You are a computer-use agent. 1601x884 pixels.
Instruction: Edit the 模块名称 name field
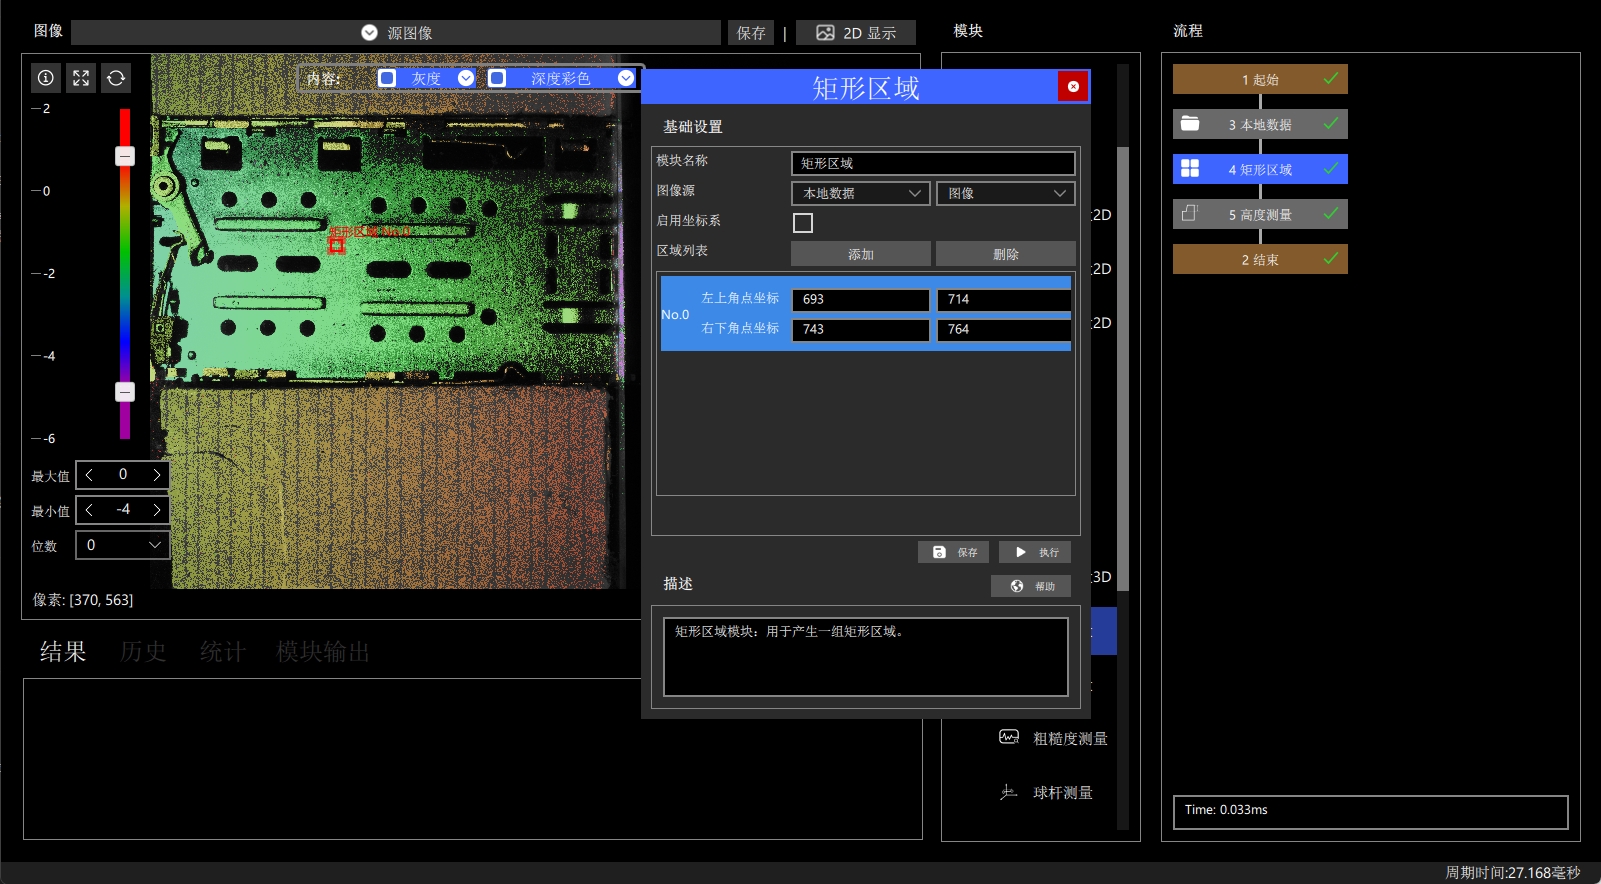[x=933, y=163]
